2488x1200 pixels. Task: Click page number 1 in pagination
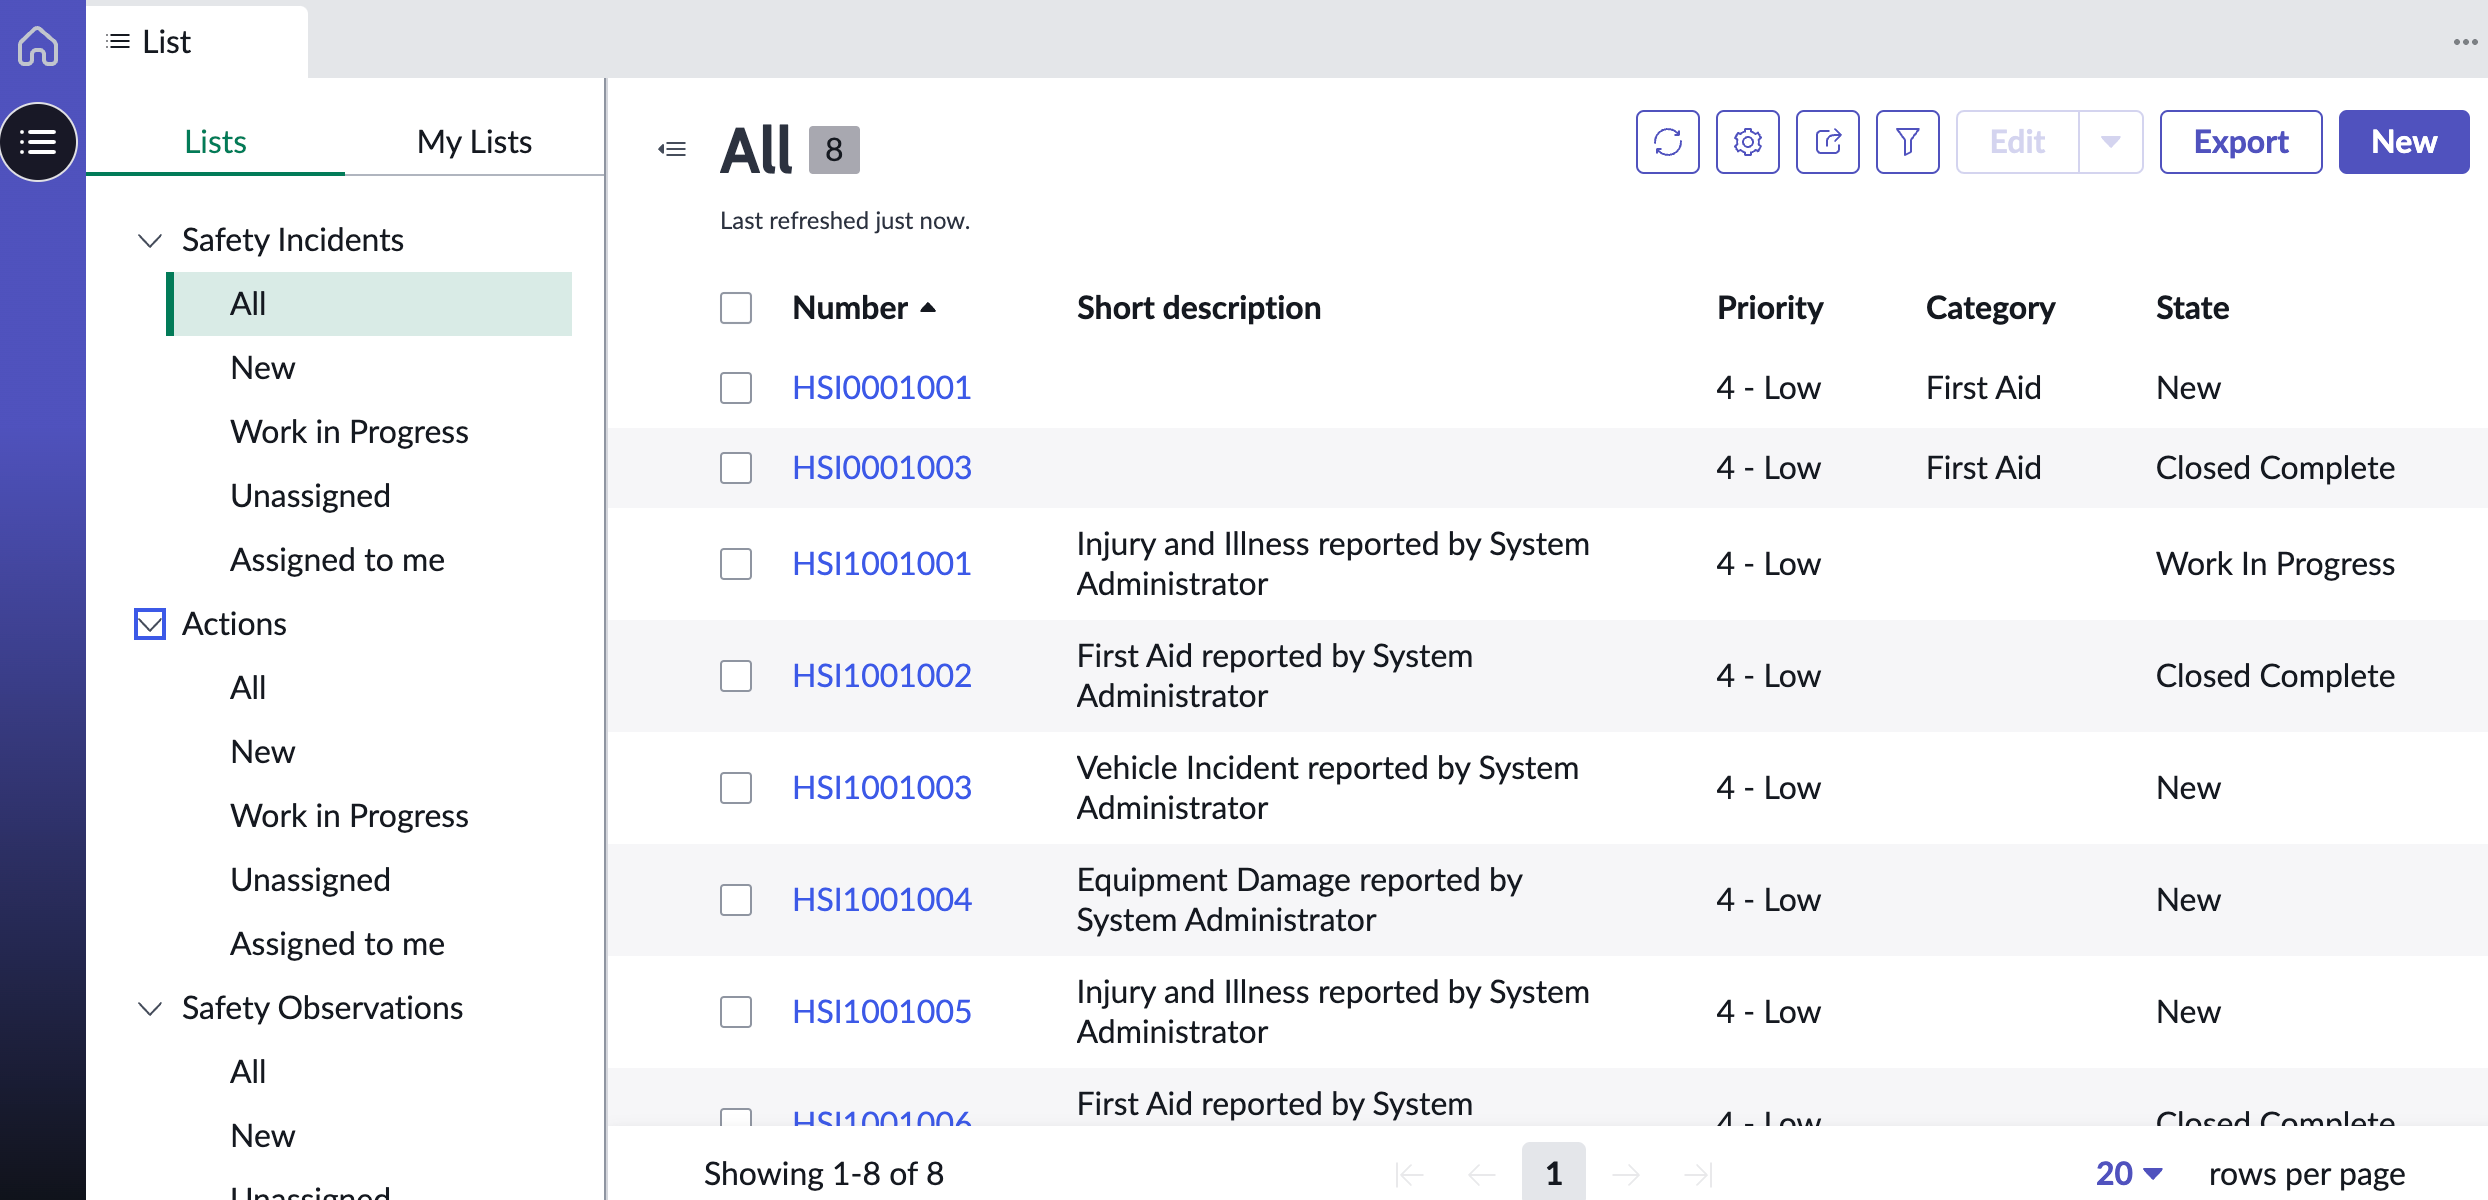[1553, 1173]
